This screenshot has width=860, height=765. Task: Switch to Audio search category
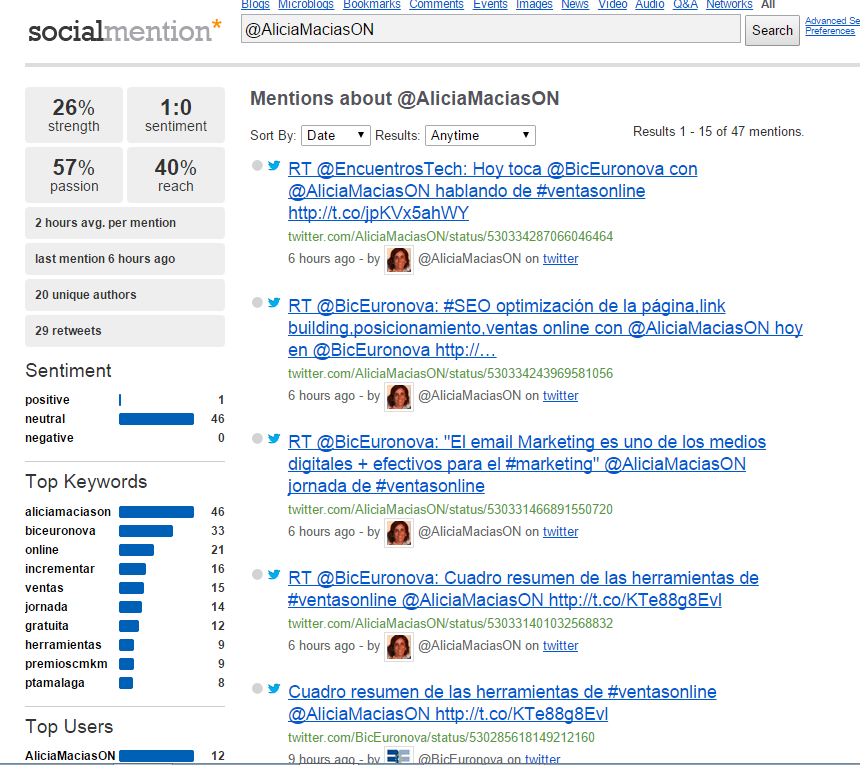click(649, 4)
